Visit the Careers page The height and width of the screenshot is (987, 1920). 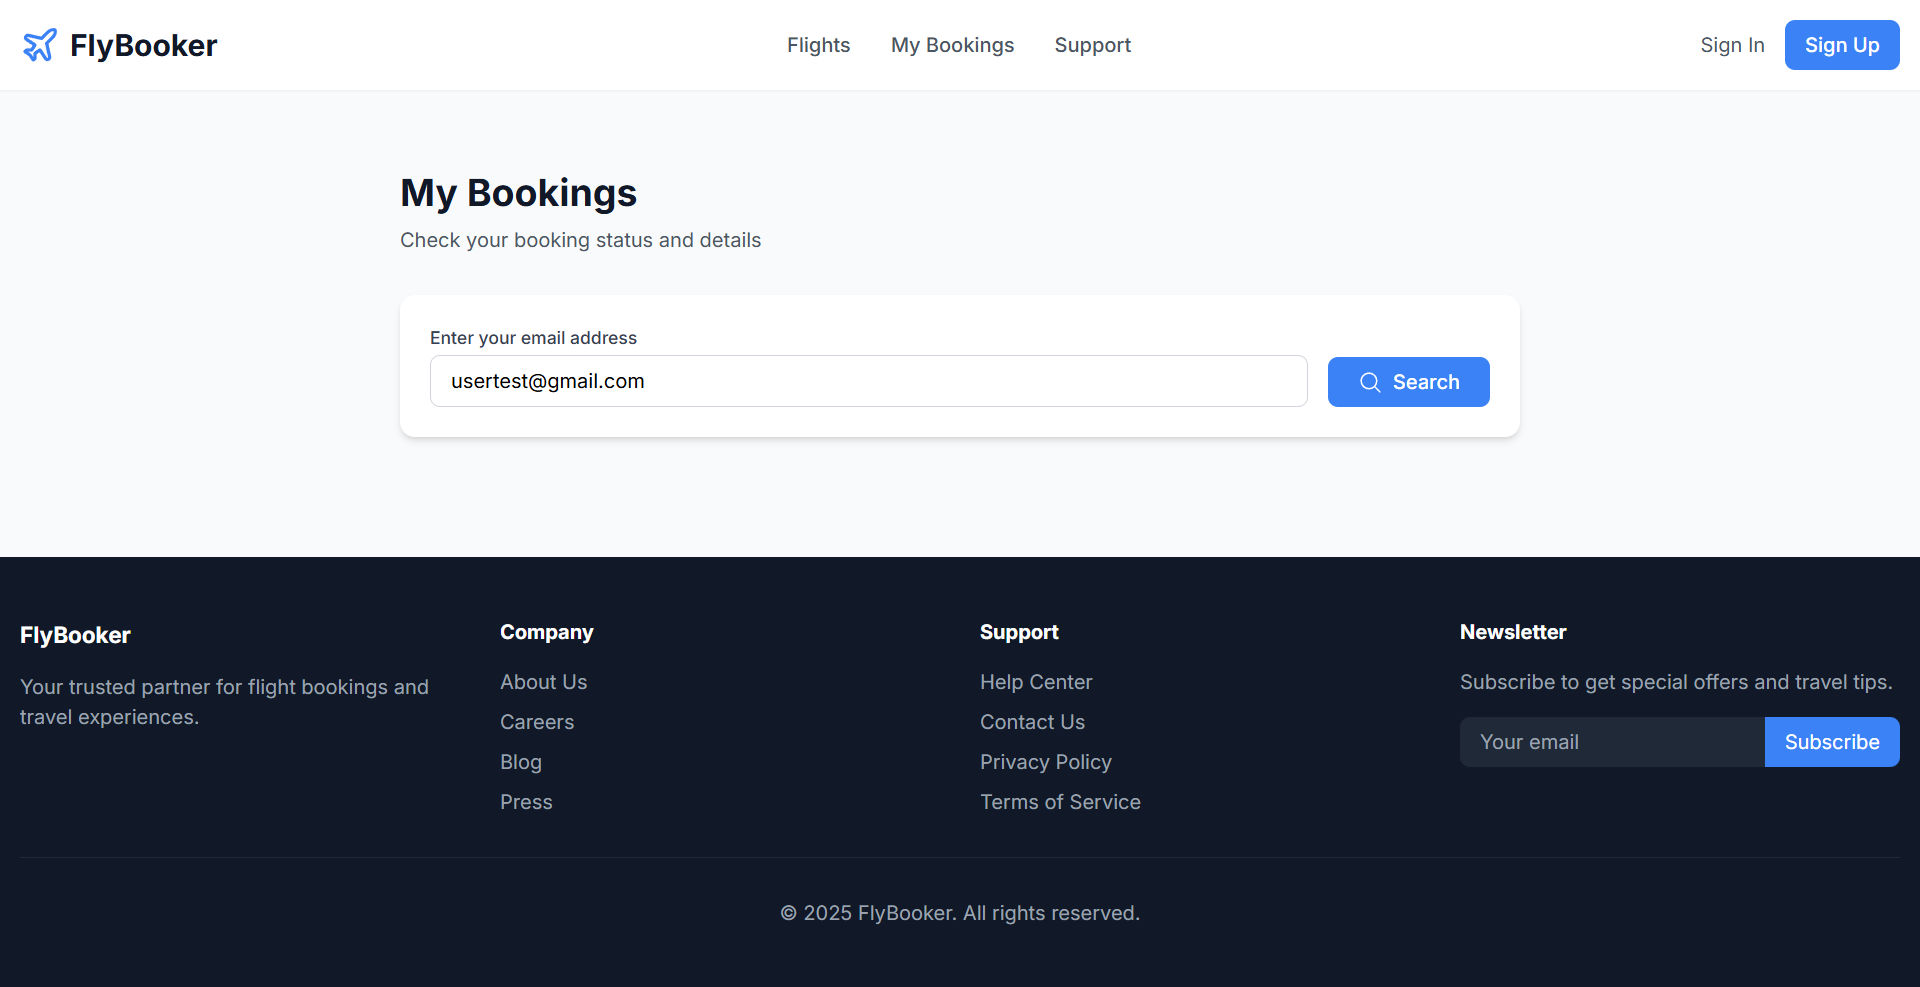[537, 722]
